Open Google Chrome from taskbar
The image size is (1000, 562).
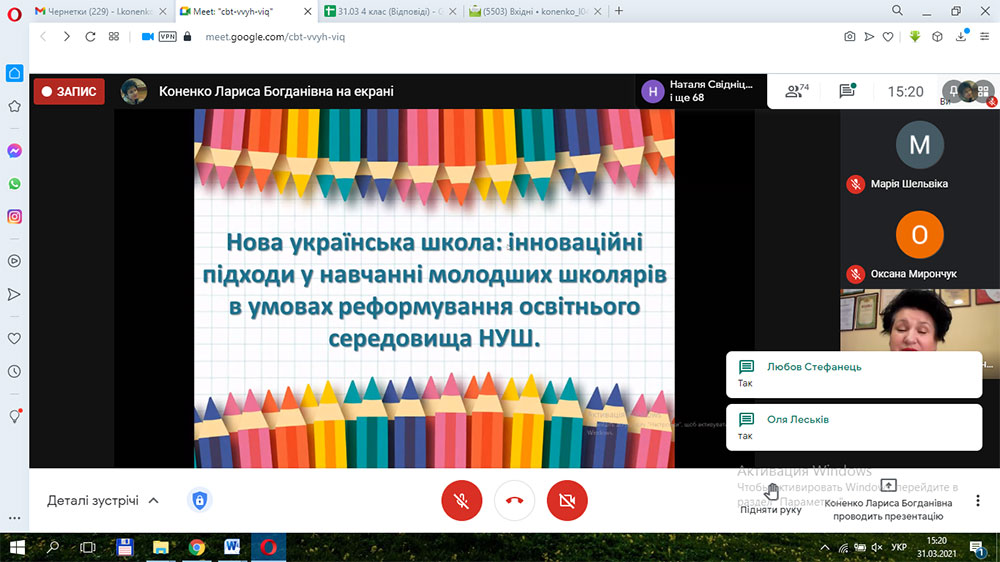[x=196, y=547]
